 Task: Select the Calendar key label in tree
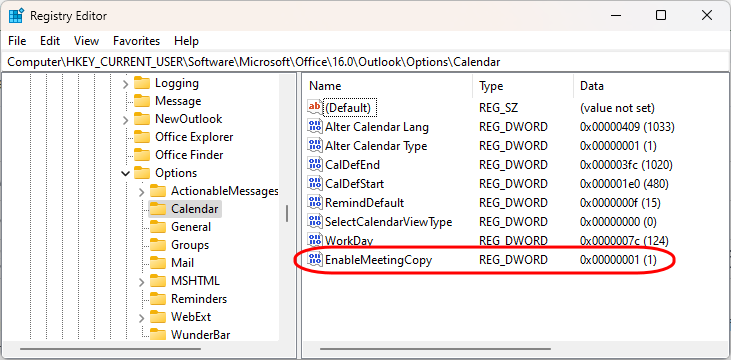(x=194, y=209)
